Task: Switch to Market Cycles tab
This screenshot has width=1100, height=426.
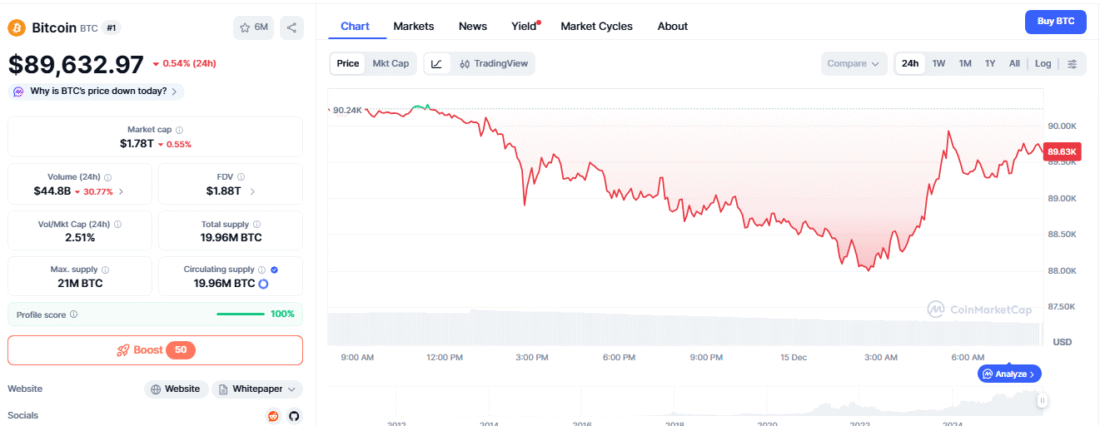Action: (596, 26)
